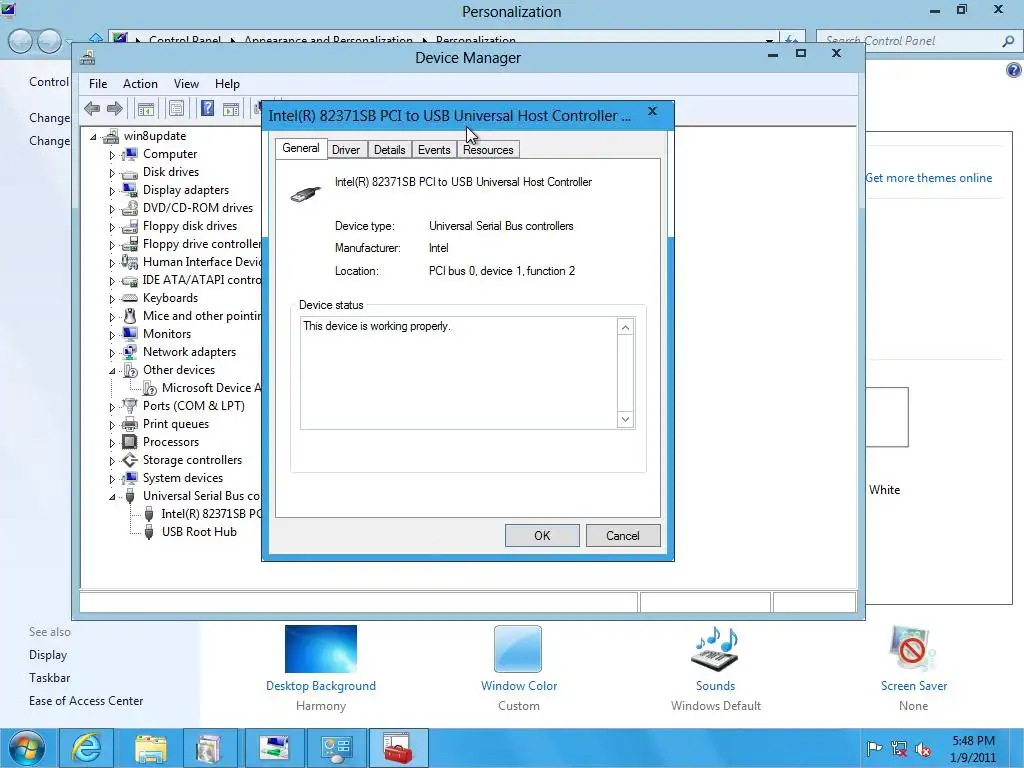Click the Device Manager toolbox taskbar icon
The height and width of the screenshot is (768, 1024).
coord(398,748)
